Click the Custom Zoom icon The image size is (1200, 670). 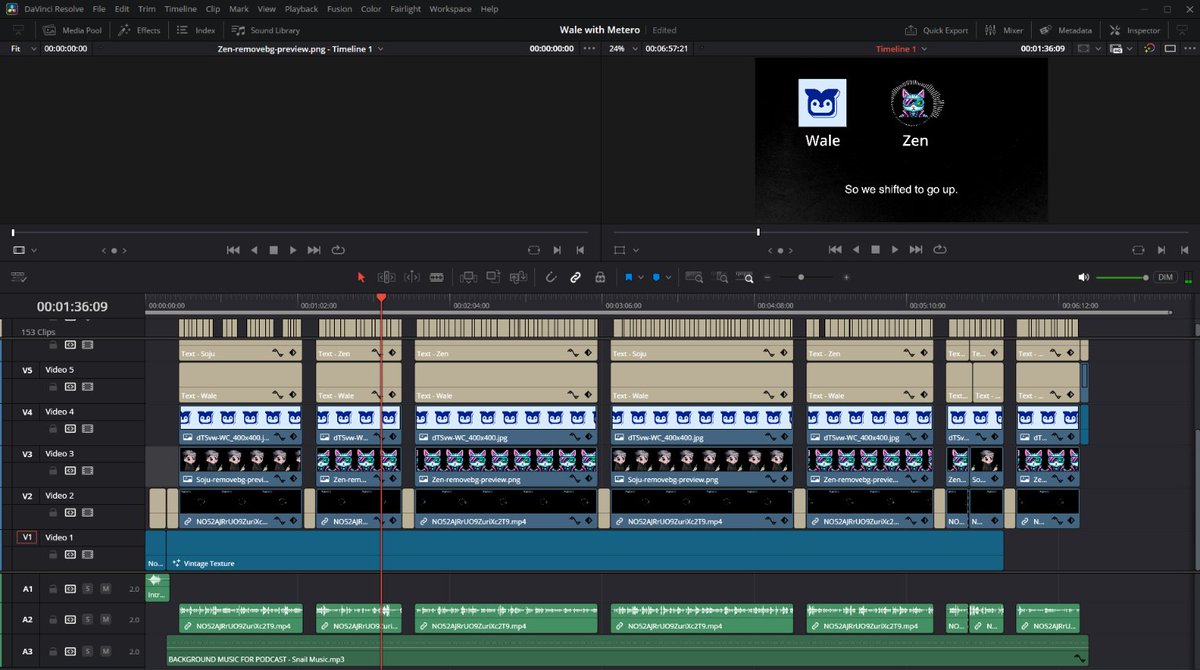(745, 277)
